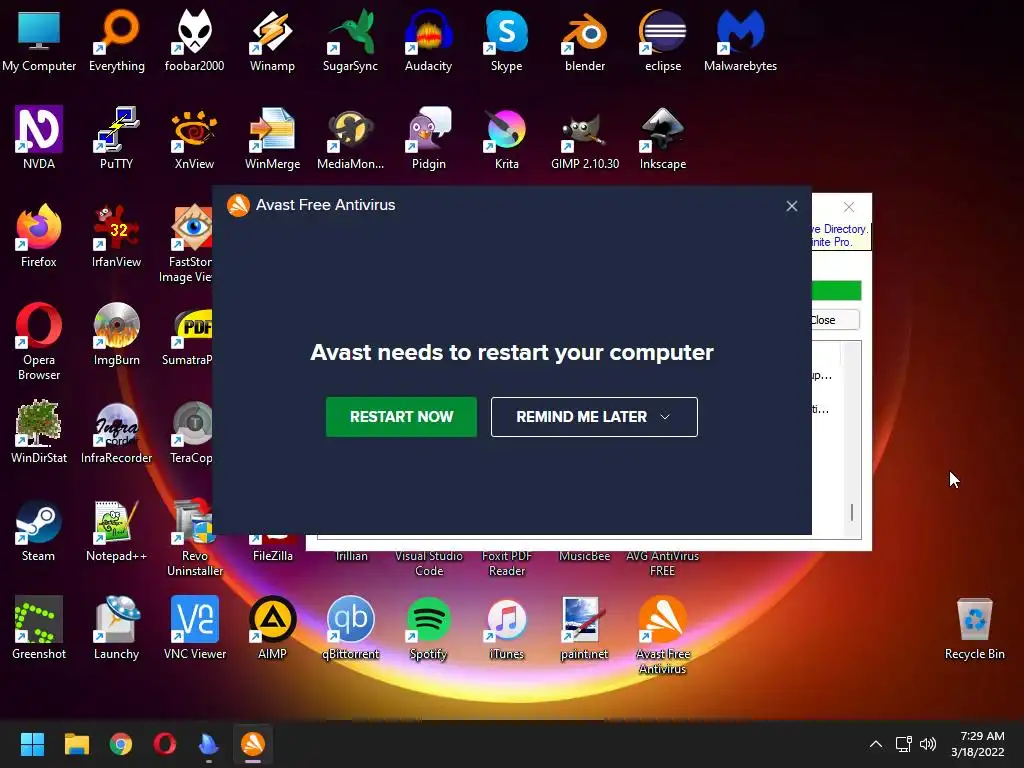This screenshot has height=768, width=1024.
Task: Open the clock showing 7:29 AM
Action: [x=977, y=744]
